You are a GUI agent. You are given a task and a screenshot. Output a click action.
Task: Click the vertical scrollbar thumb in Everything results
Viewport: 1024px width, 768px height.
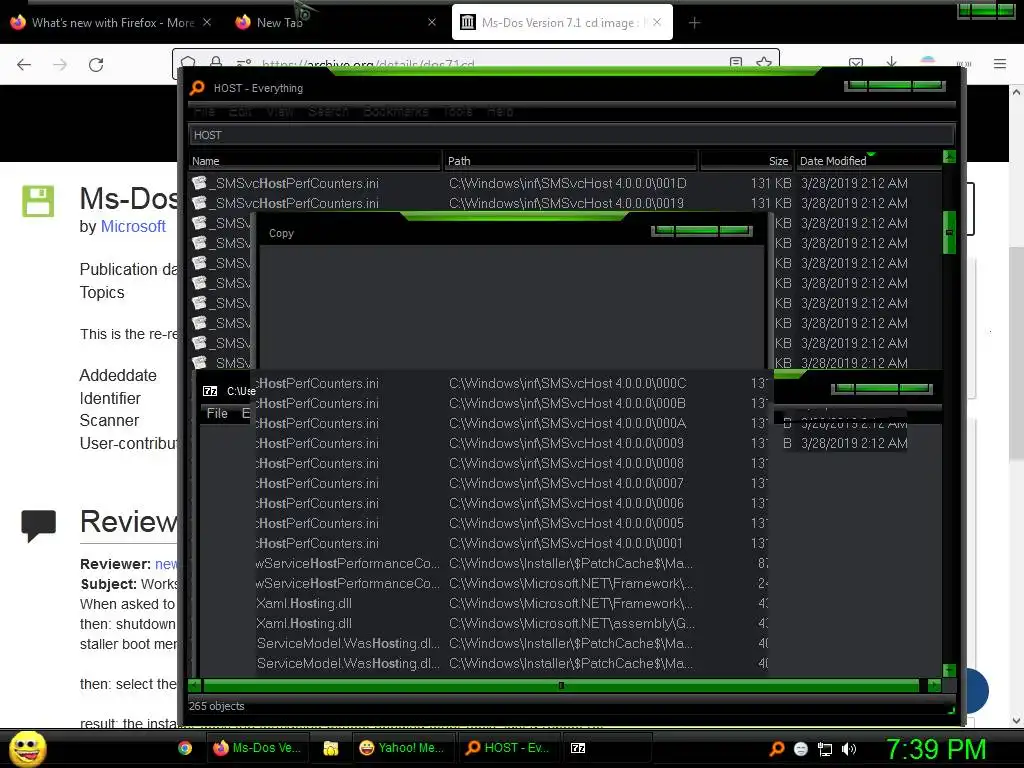point(949,232)
